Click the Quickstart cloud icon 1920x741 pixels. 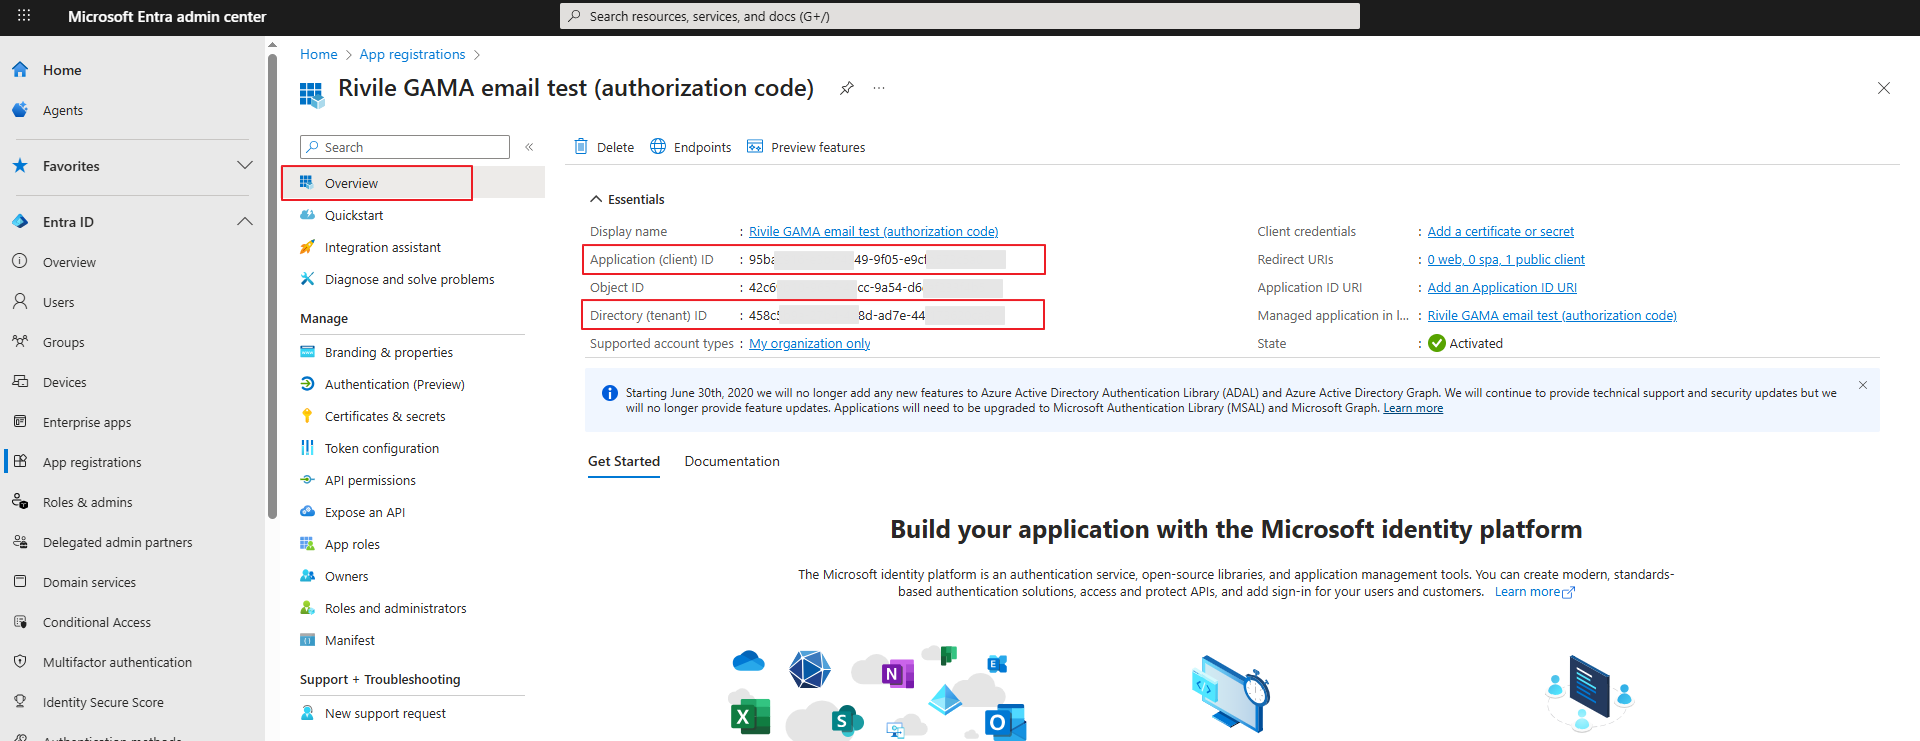click(308, 215)
